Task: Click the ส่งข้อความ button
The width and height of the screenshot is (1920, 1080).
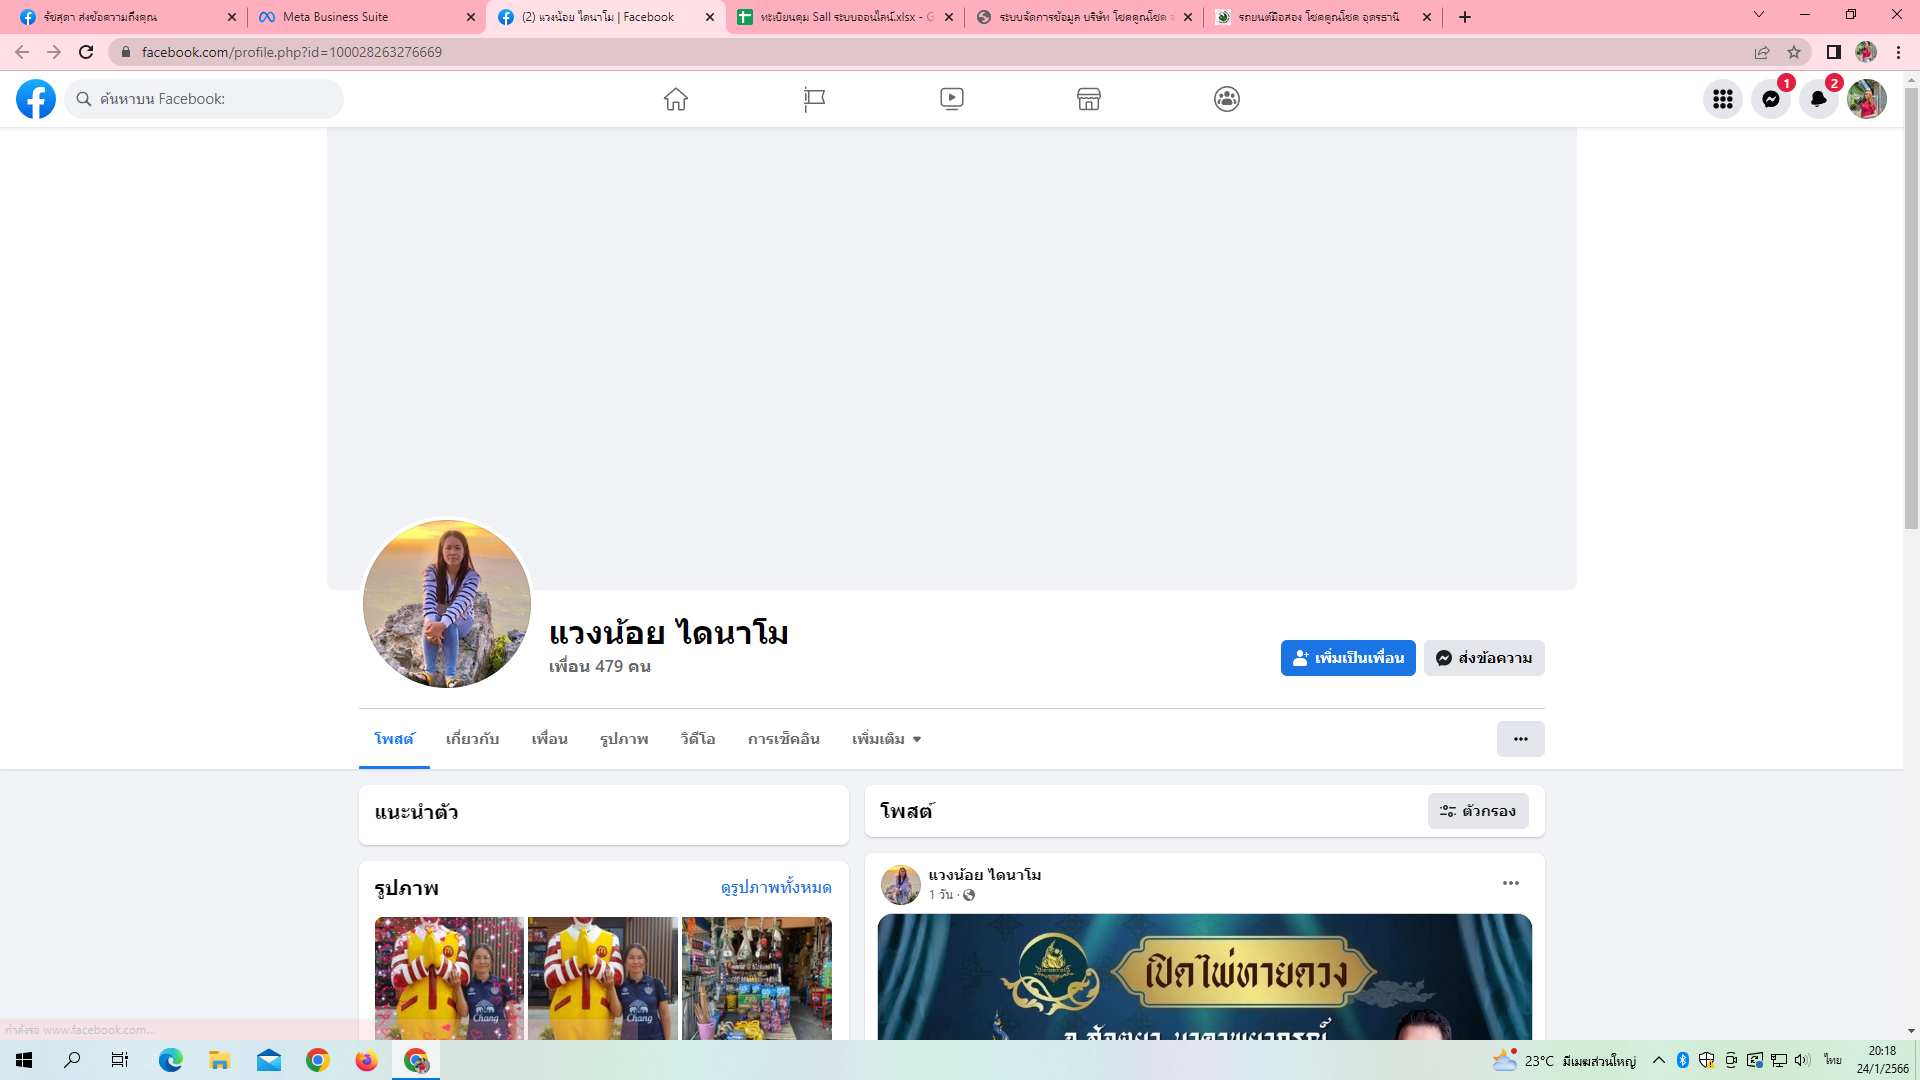Action: coord(1484,658)
